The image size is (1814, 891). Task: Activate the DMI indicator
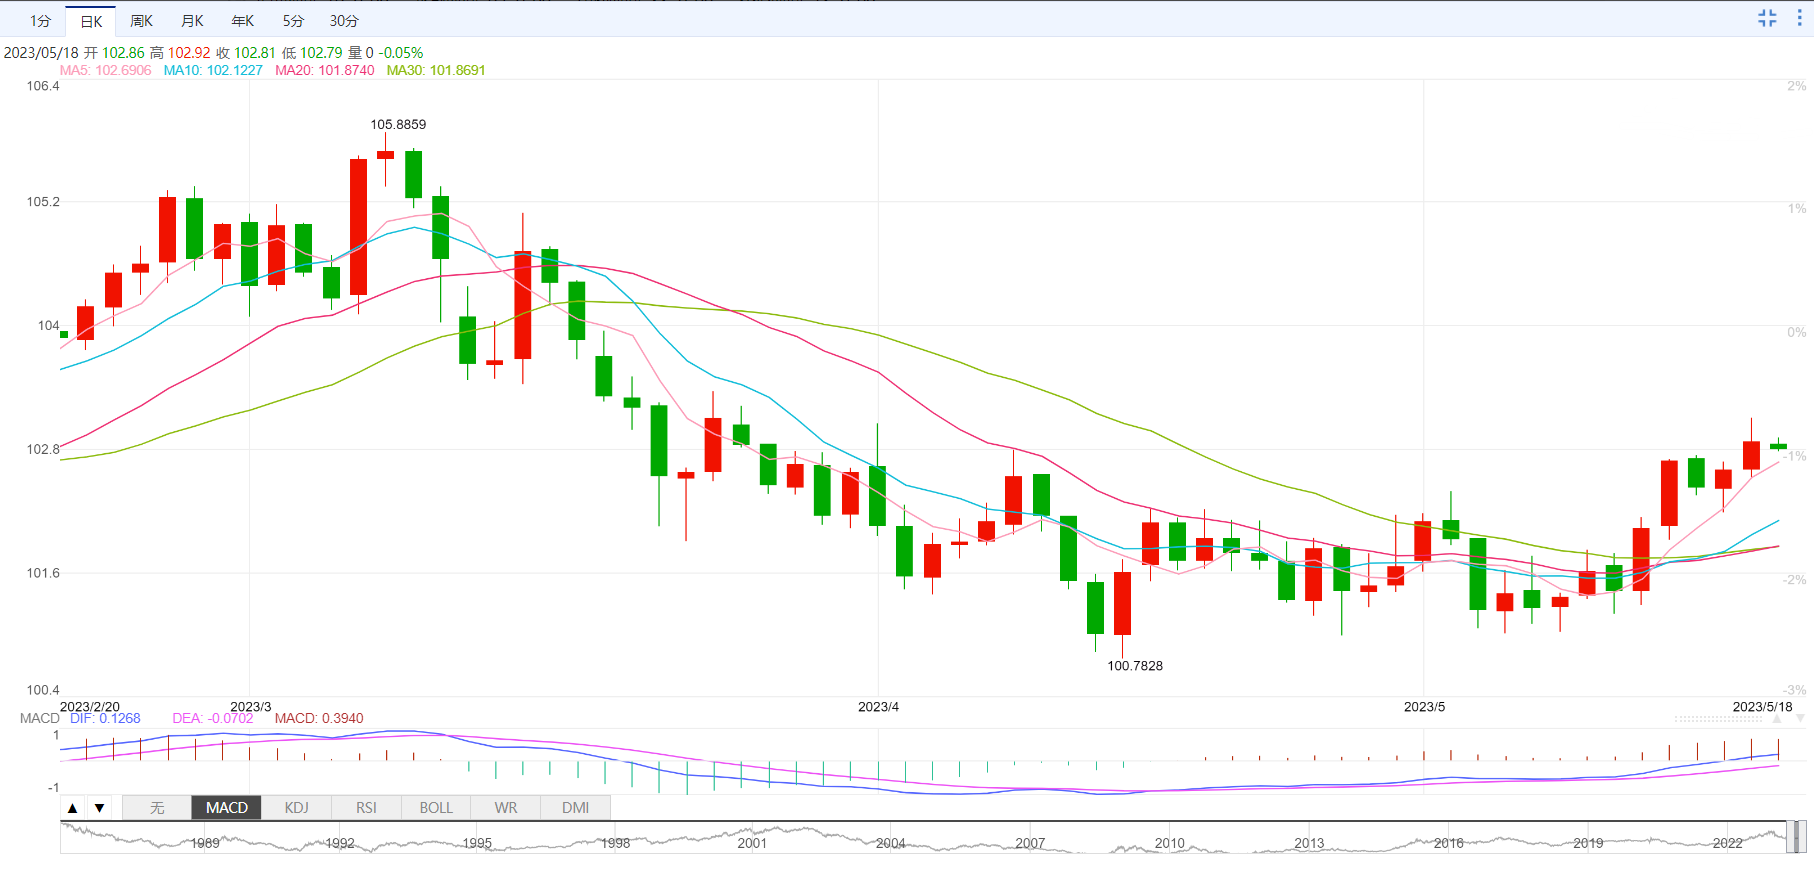575,808
